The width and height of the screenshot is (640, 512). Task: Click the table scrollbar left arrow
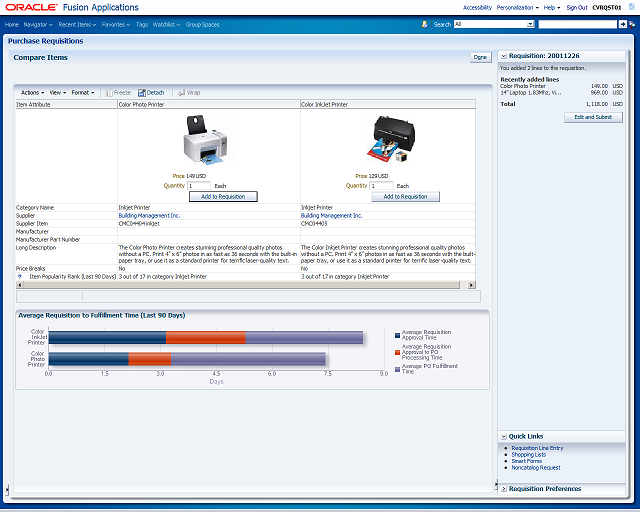pos(20,285)
